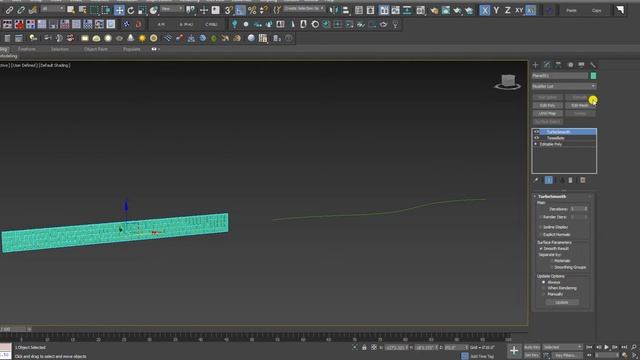Click the Iterations spinner field
This screenshot has width=640, height=360.
578,209
